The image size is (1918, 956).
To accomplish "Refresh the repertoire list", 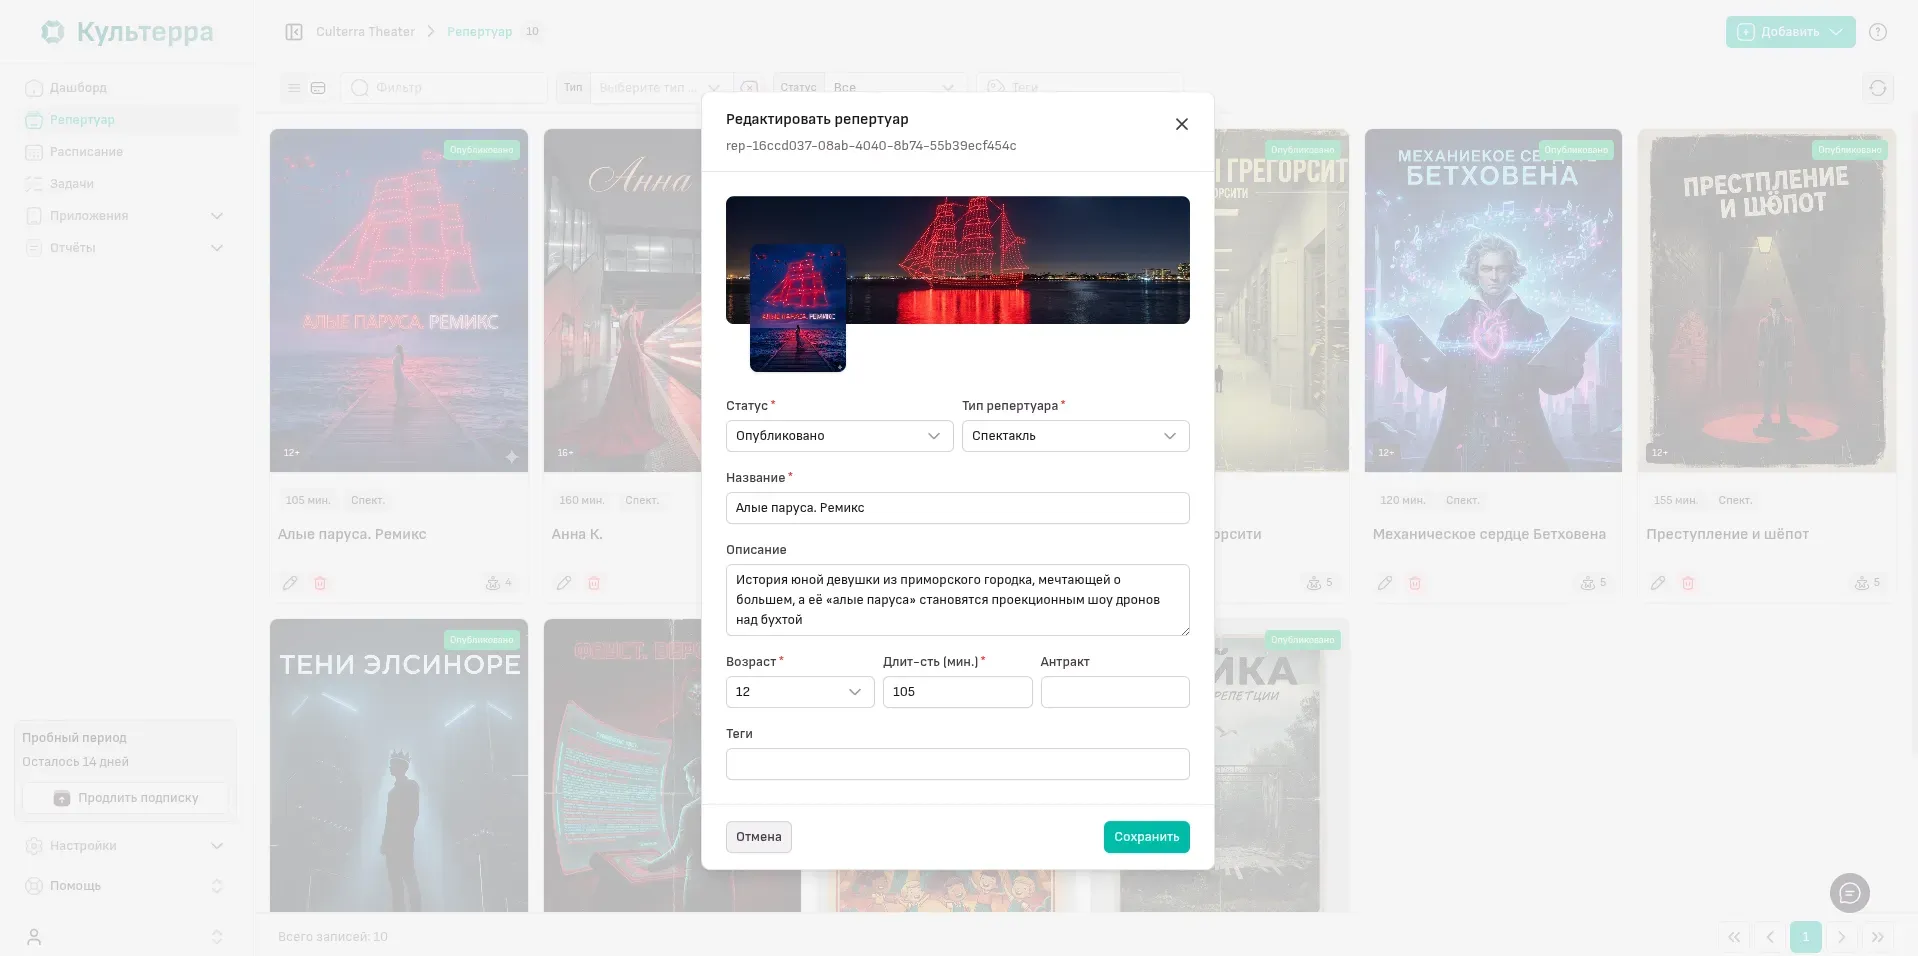I will pos(1878,88).
